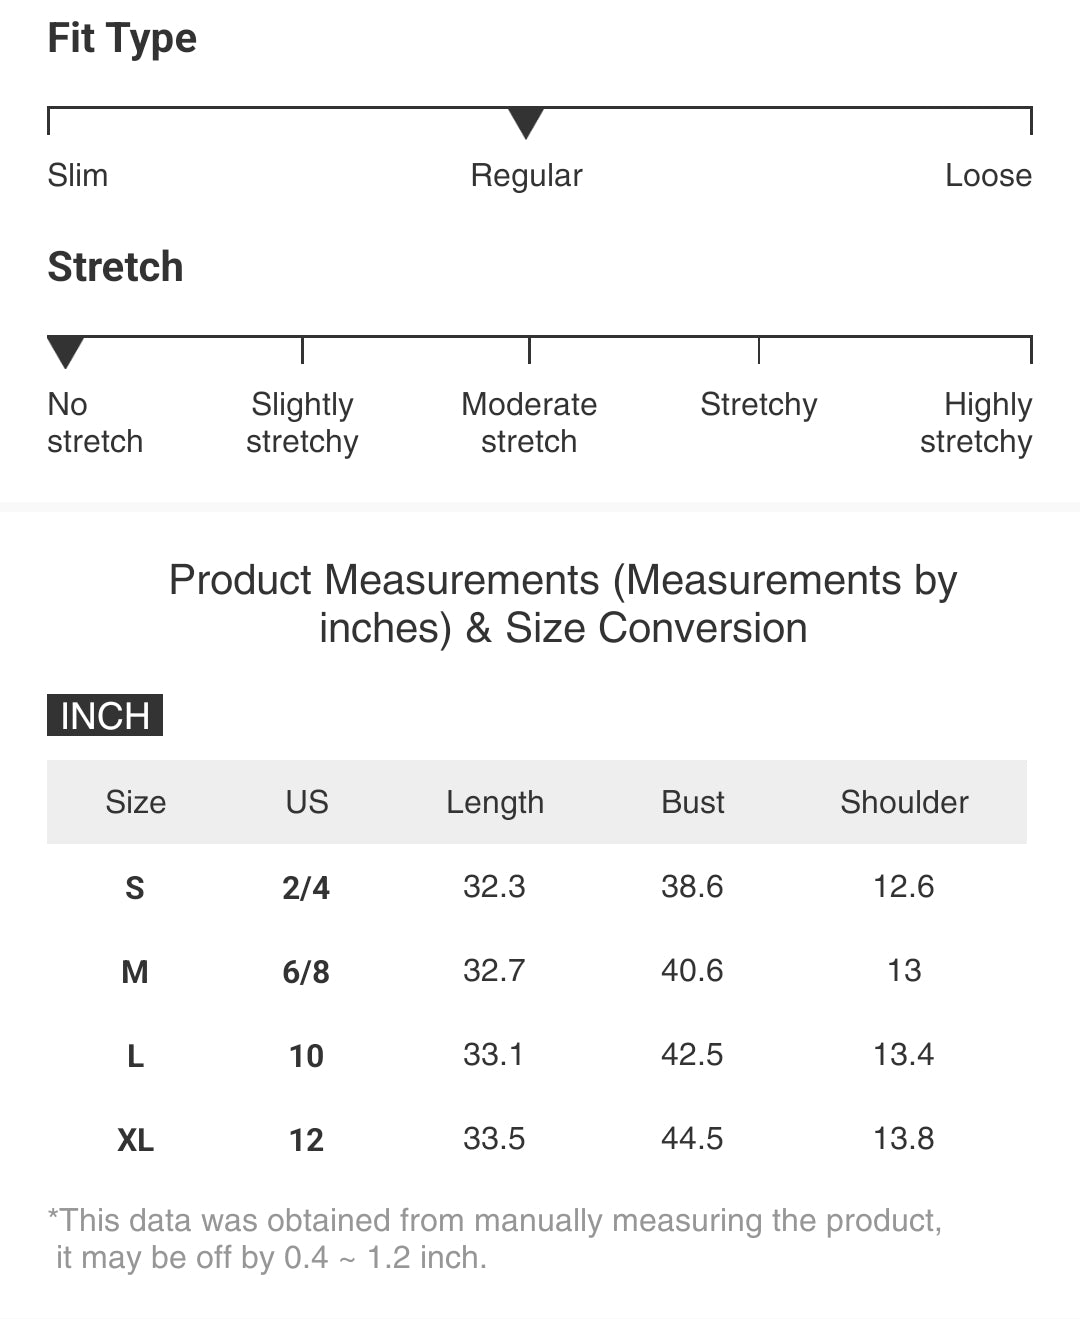Click the Regular fit label
The width and height of the screenshot is (1080, 1319).
pyautogui.click(x=526, y=175)
